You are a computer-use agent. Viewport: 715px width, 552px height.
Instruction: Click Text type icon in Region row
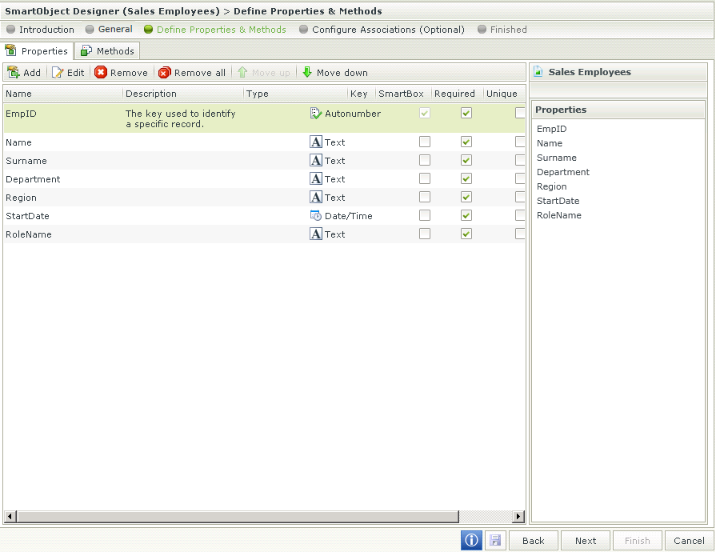tap(316, 197)
